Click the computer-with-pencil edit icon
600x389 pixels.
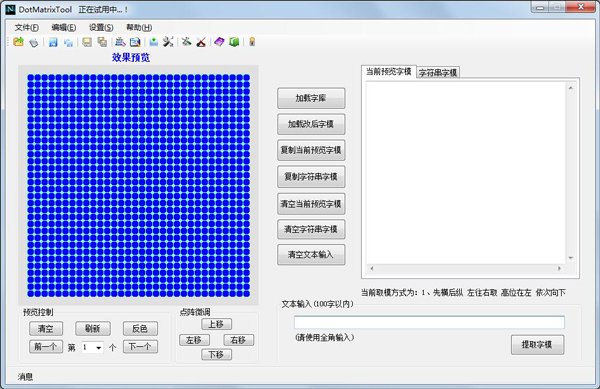coord(120,42)
